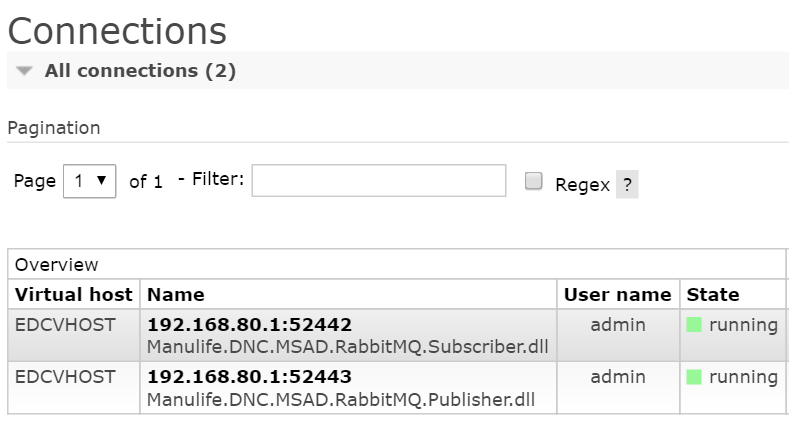Open connection 192.168.80.1:52443
Screen dimensions: 789x423
click(x=249, y=377)
